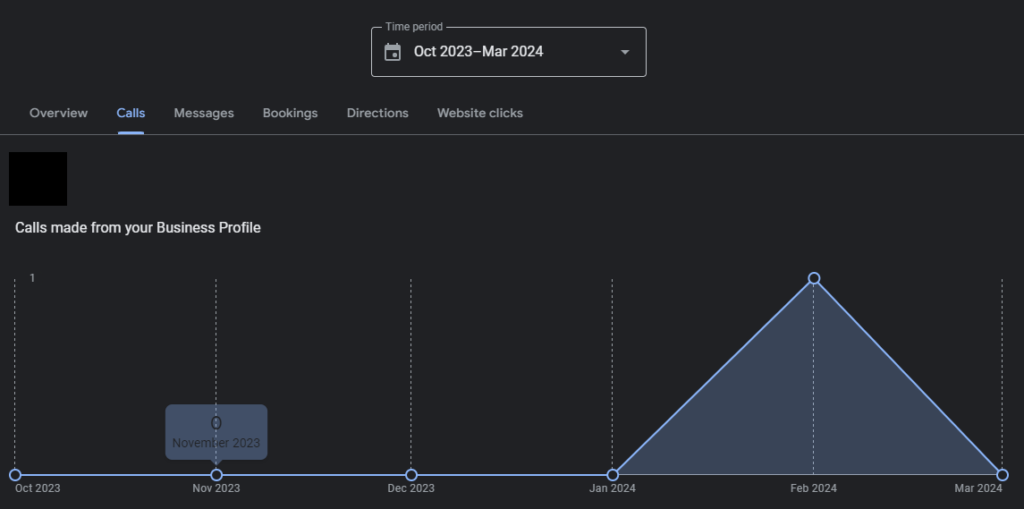Open the Messages tab
Image resolution: width=1024 pixels, height=509 pixels.
(204, 113)
